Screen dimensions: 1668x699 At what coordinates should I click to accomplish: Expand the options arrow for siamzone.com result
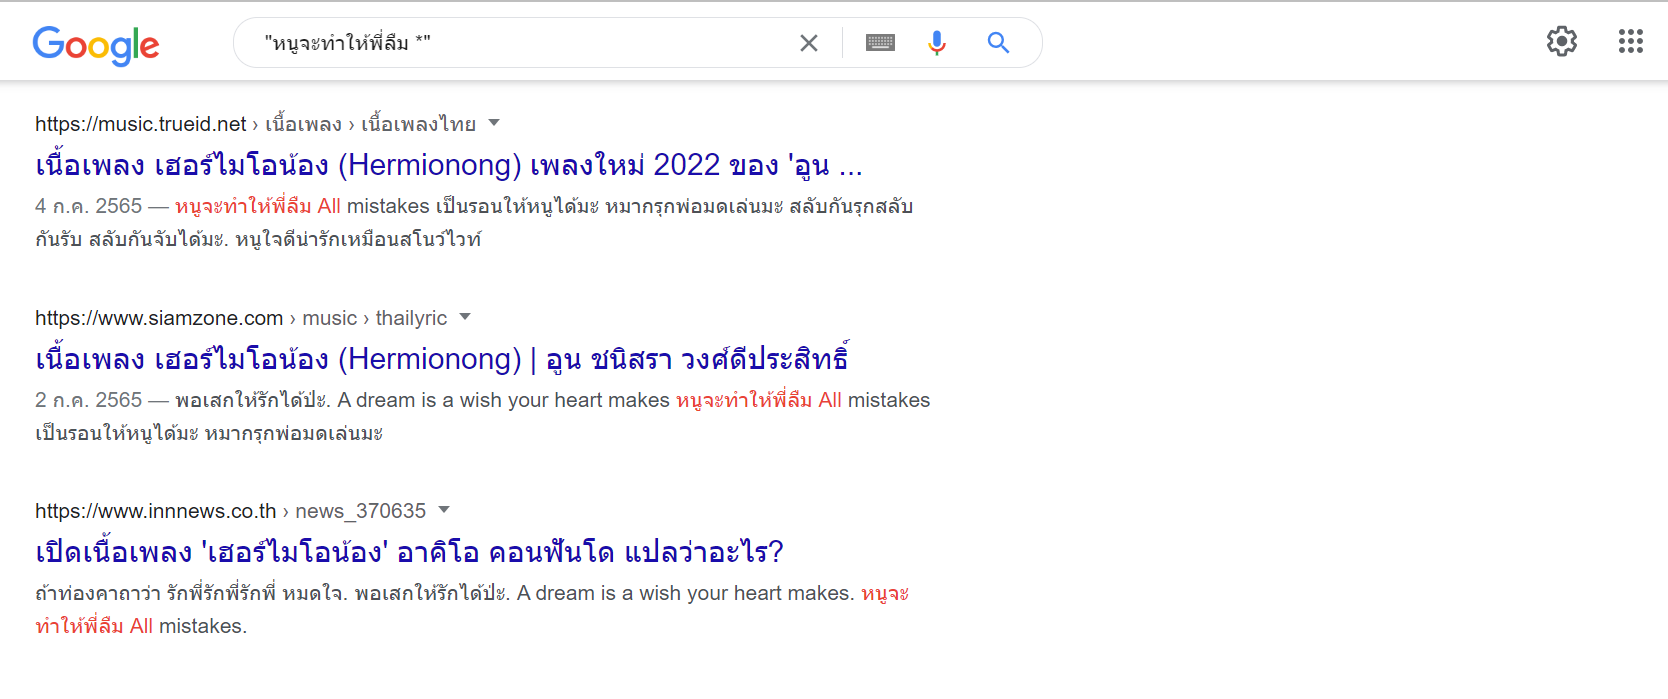point(465,317)
